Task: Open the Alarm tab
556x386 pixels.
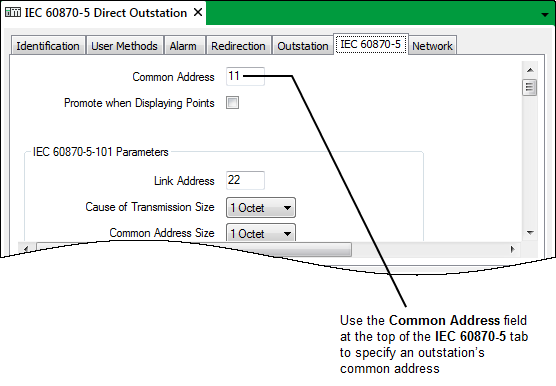Action: point(183,45)
